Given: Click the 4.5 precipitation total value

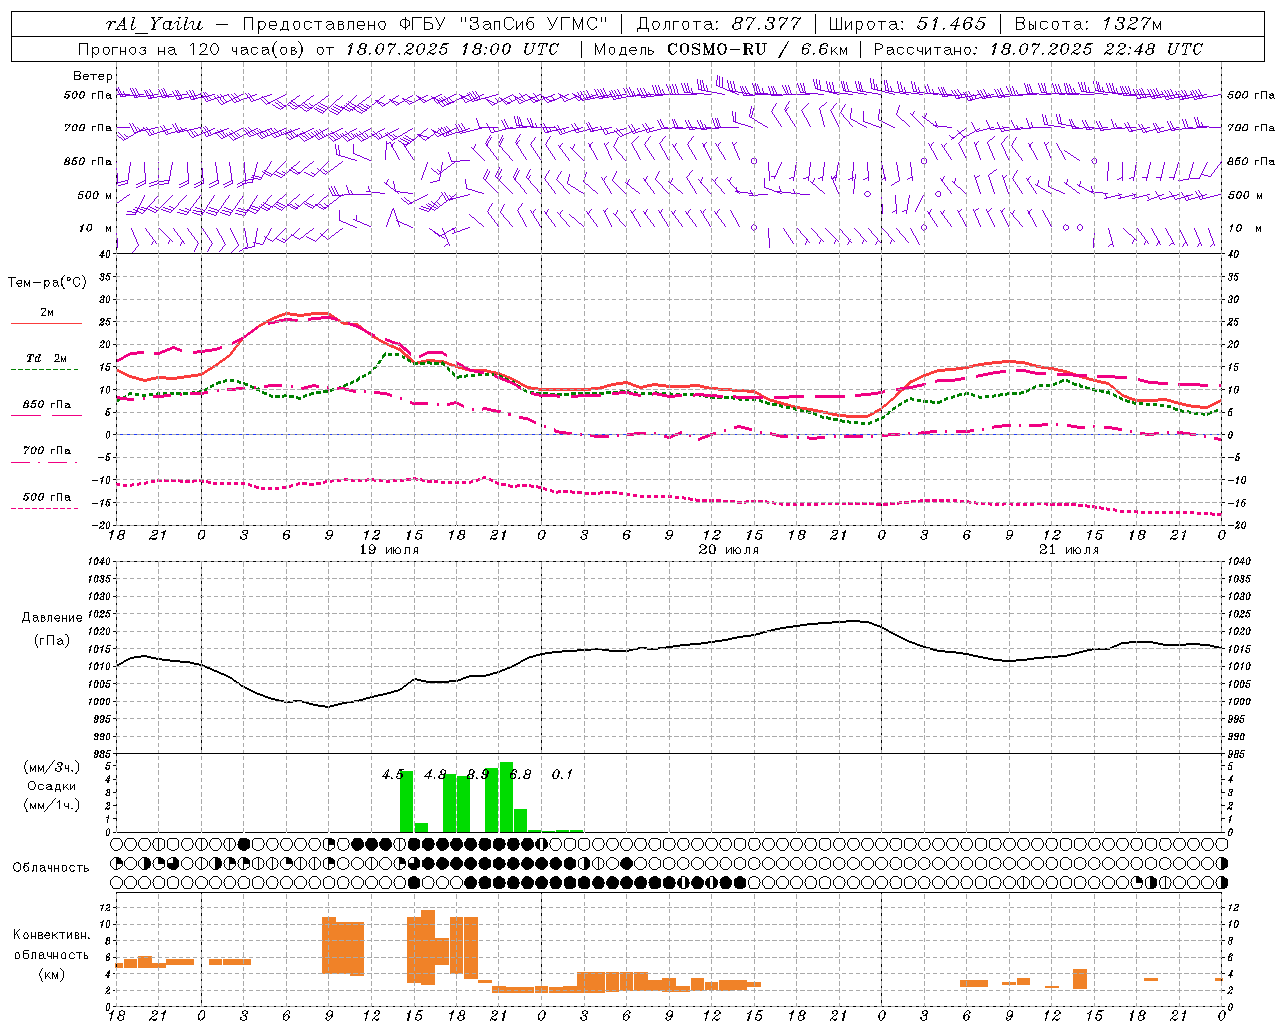Looking at the screenshot, I should [x=393, y=774].
